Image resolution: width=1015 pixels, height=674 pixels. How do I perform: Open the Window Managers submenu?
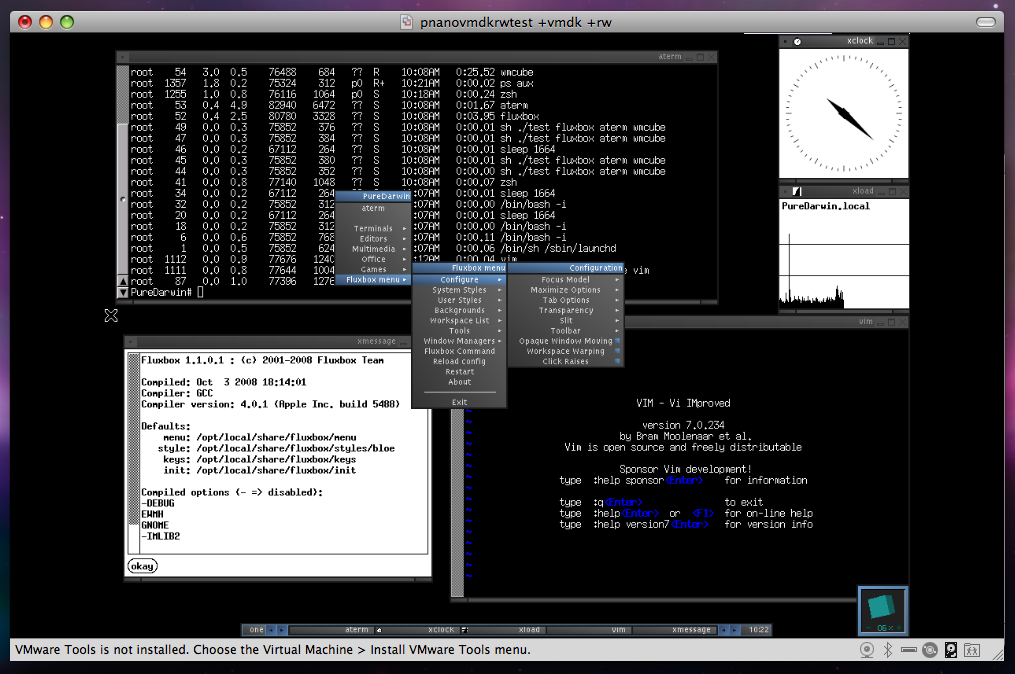[x=460, y=341]
